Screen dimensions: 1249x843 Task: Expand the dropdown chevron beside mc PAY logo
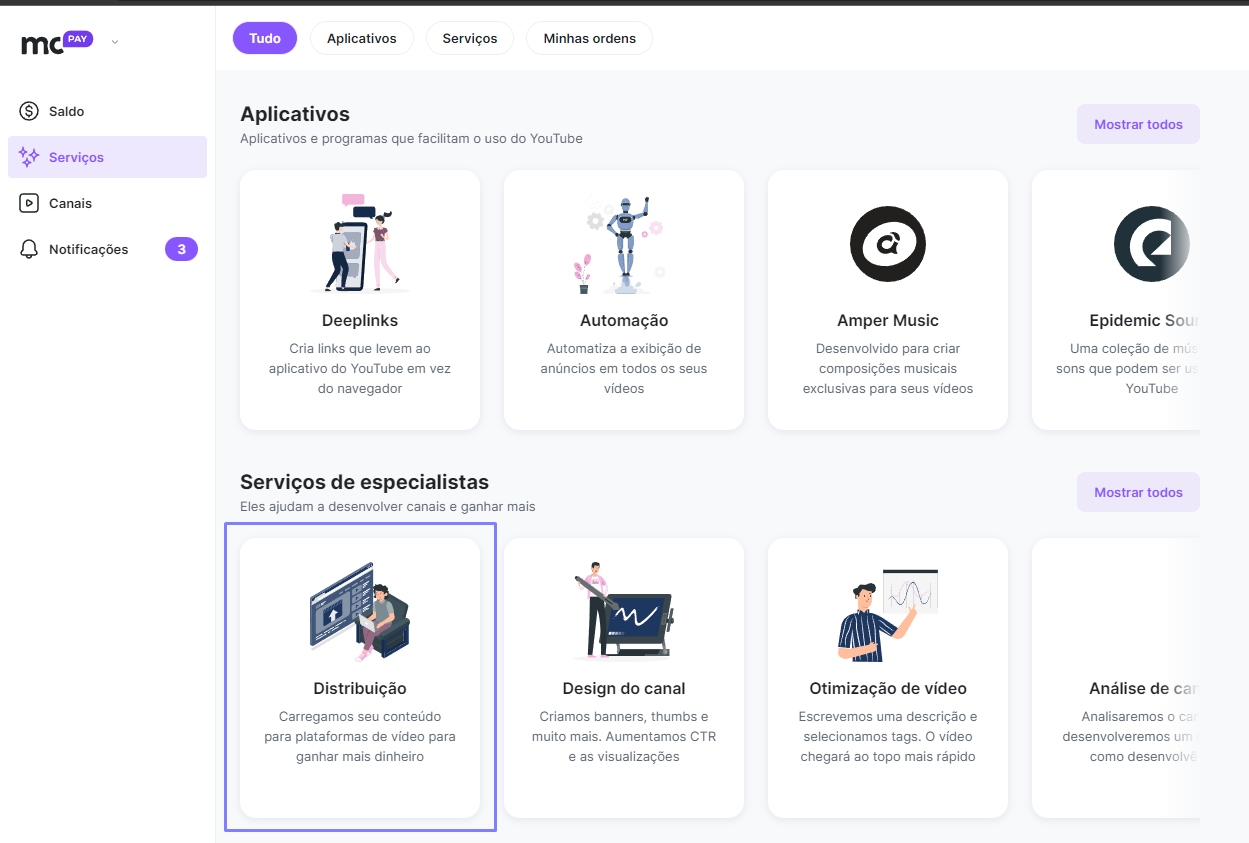[115, 42]
